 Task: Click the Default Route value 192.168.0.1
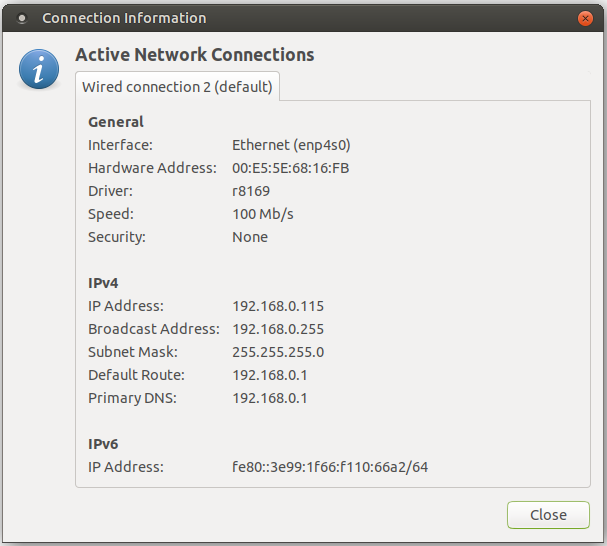pyautogui.click(x=270, y=375)
